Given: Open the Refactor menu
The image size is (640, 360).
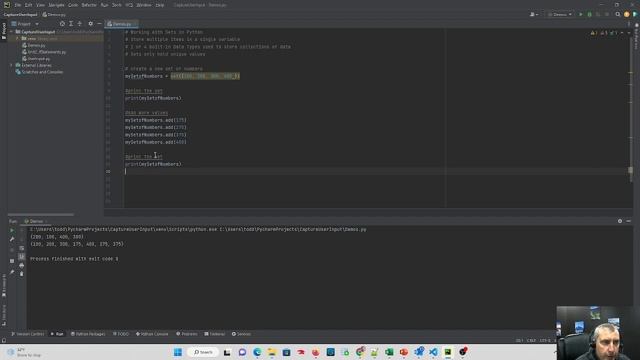Looking at the screenshot, I should point(89,5).
